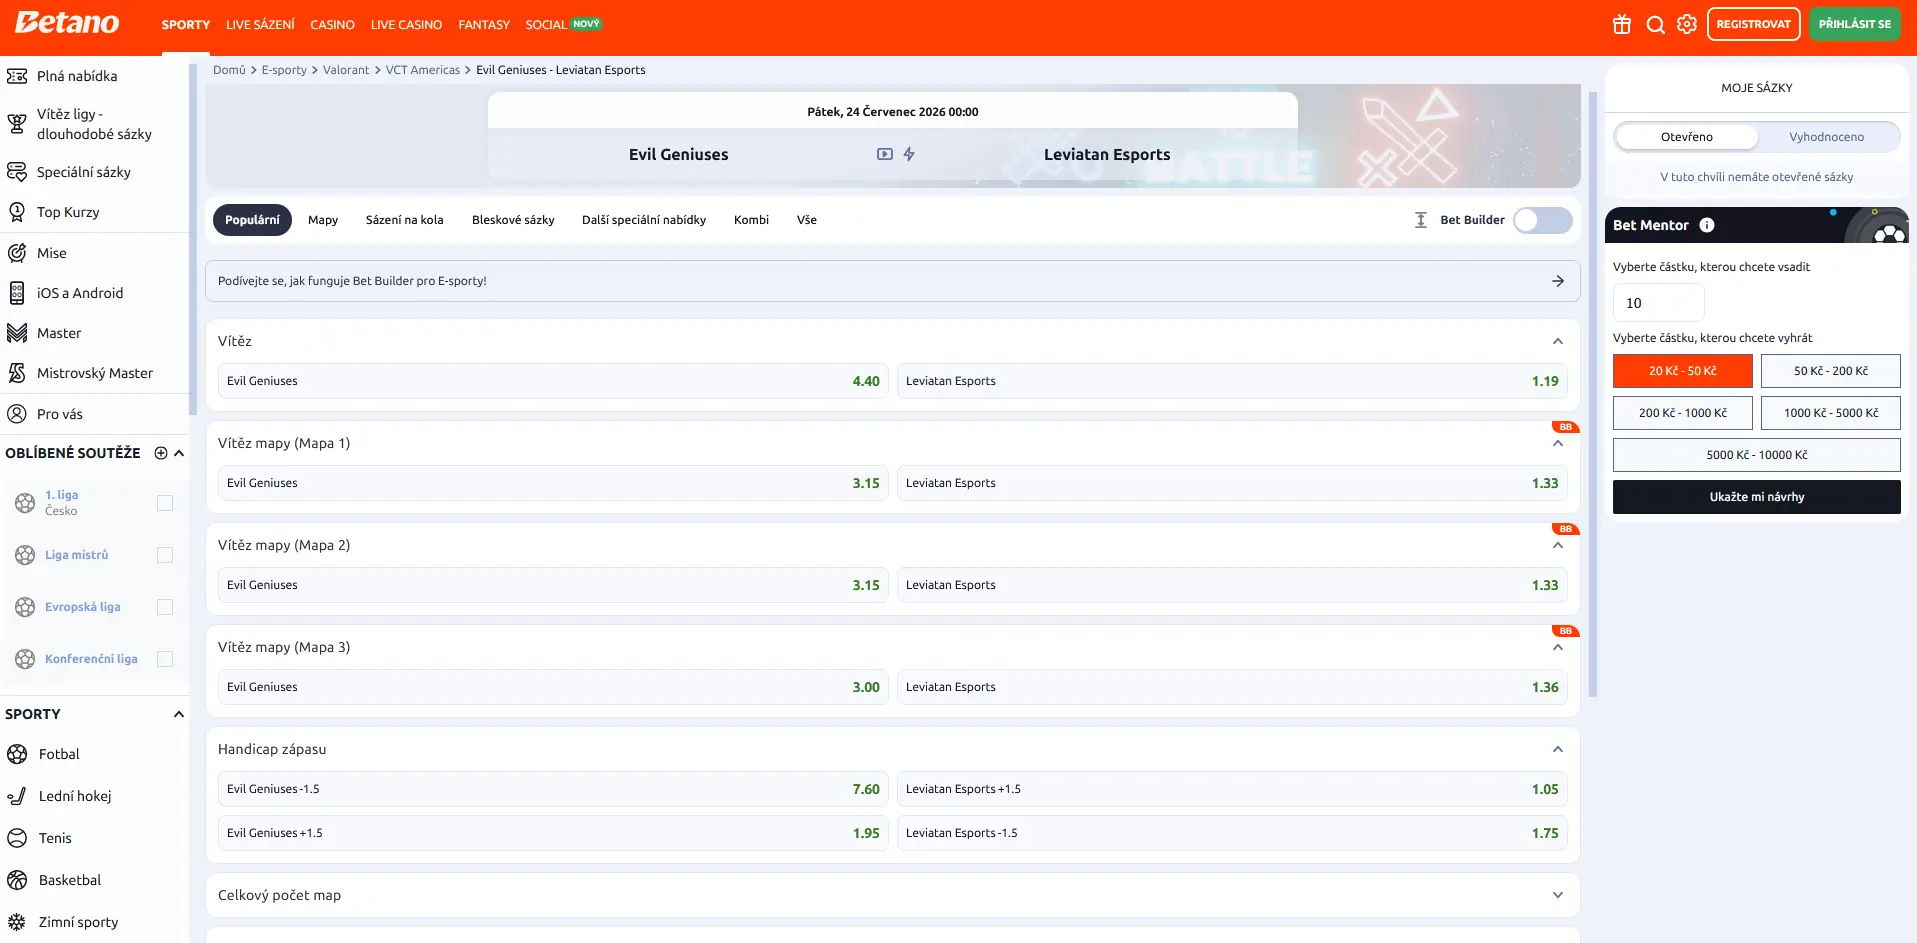Click the live stream video icon
Image resolution: width=1917 pixels, height=943 pixels.
tap(885, 154)
